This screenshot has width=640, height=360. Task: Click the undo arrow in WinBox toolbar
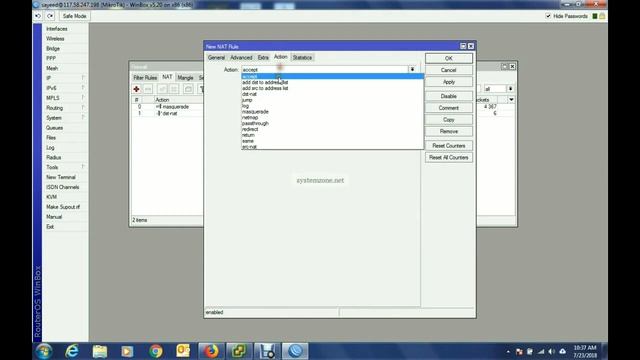pyautogui.click(x=38, y=16)
